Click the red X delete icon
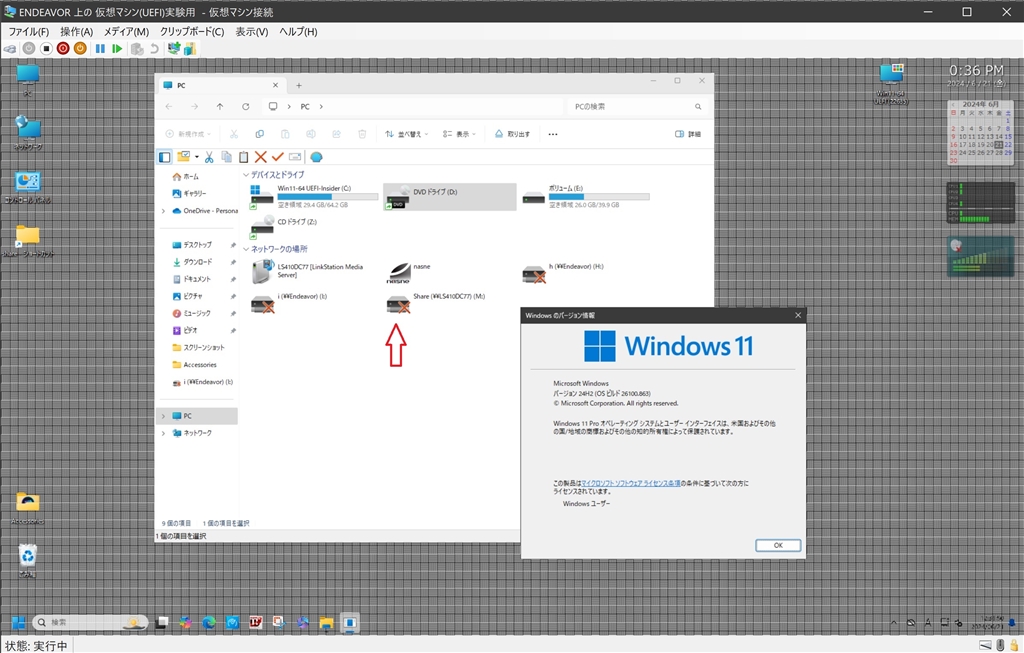The height and width of the screenshot is (653, 1024). coord(261,157)
